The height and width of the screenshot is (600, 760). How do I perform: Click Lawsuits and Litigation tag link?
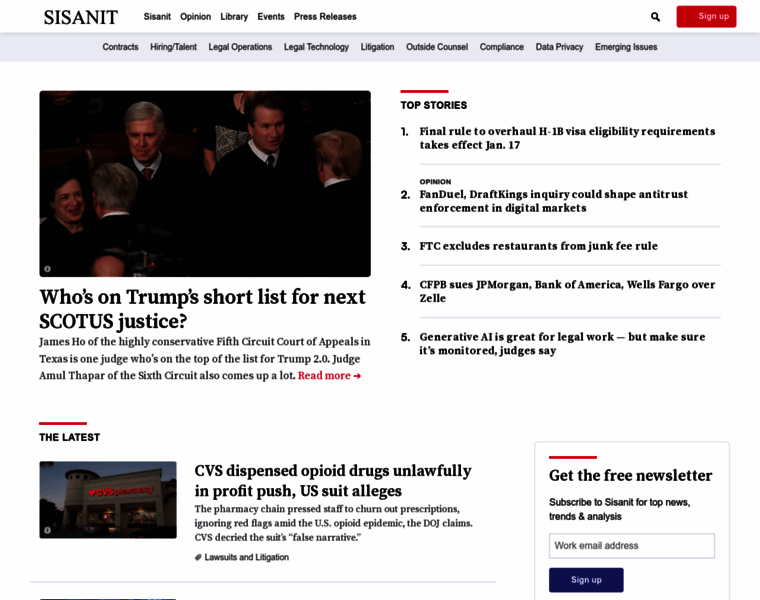point(246,557)
